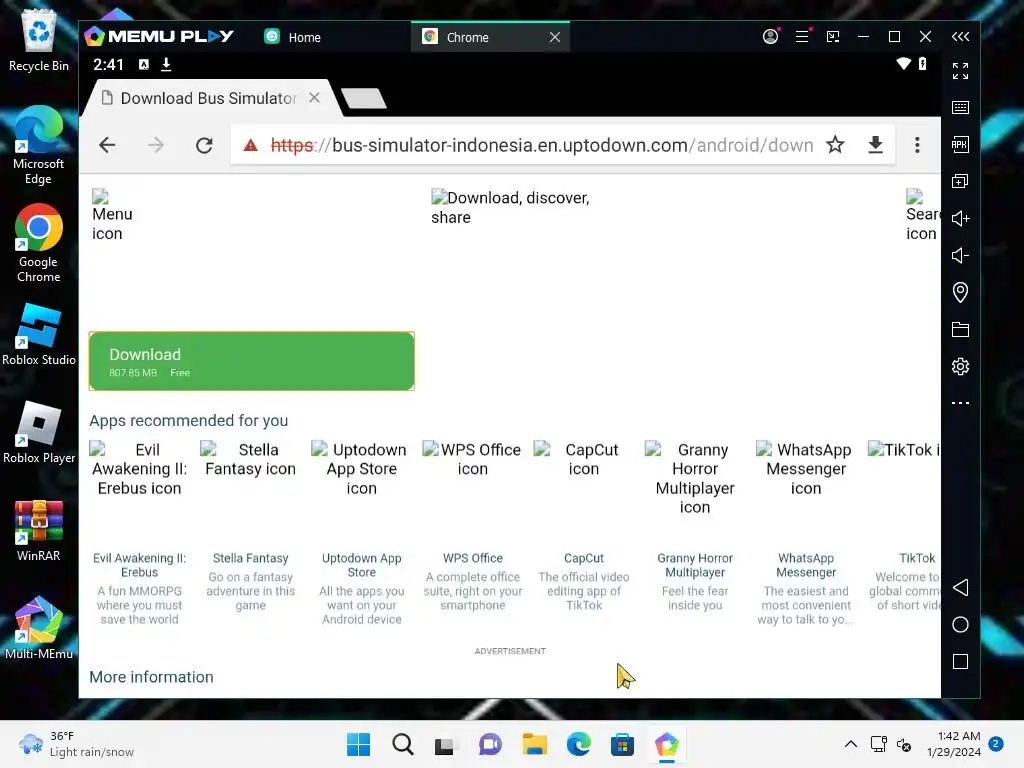1024x768 pixels.
Task: Open the MEmu hamburger menu
Action: 802,37
